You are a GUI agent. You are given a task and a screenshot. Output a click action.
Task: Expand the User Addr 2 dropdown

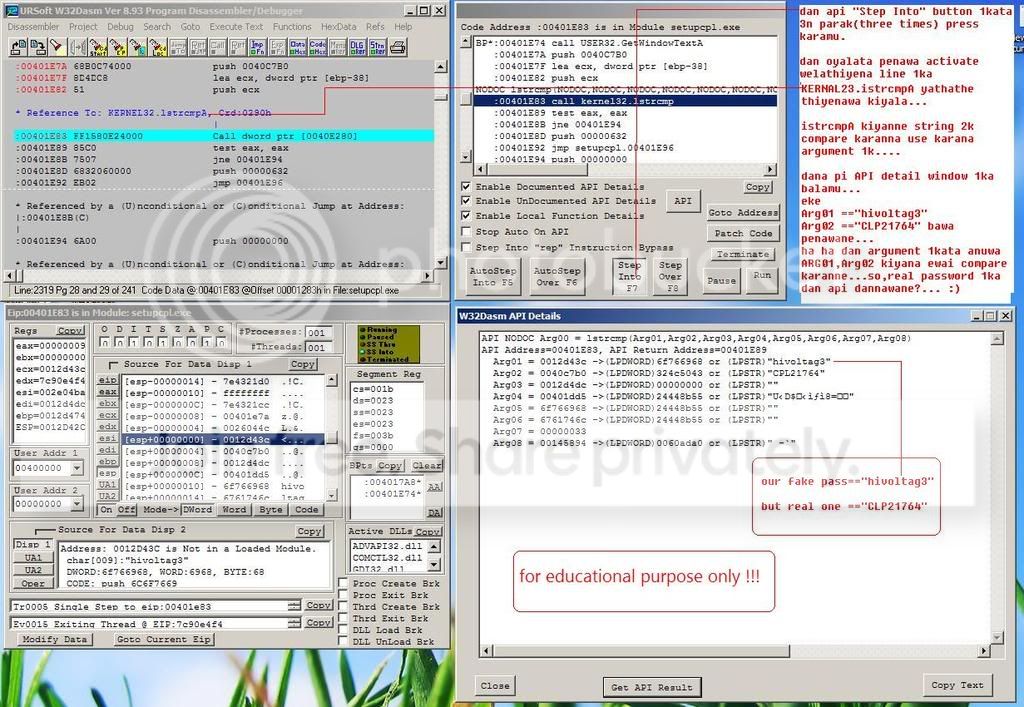[x=77, y=504]
